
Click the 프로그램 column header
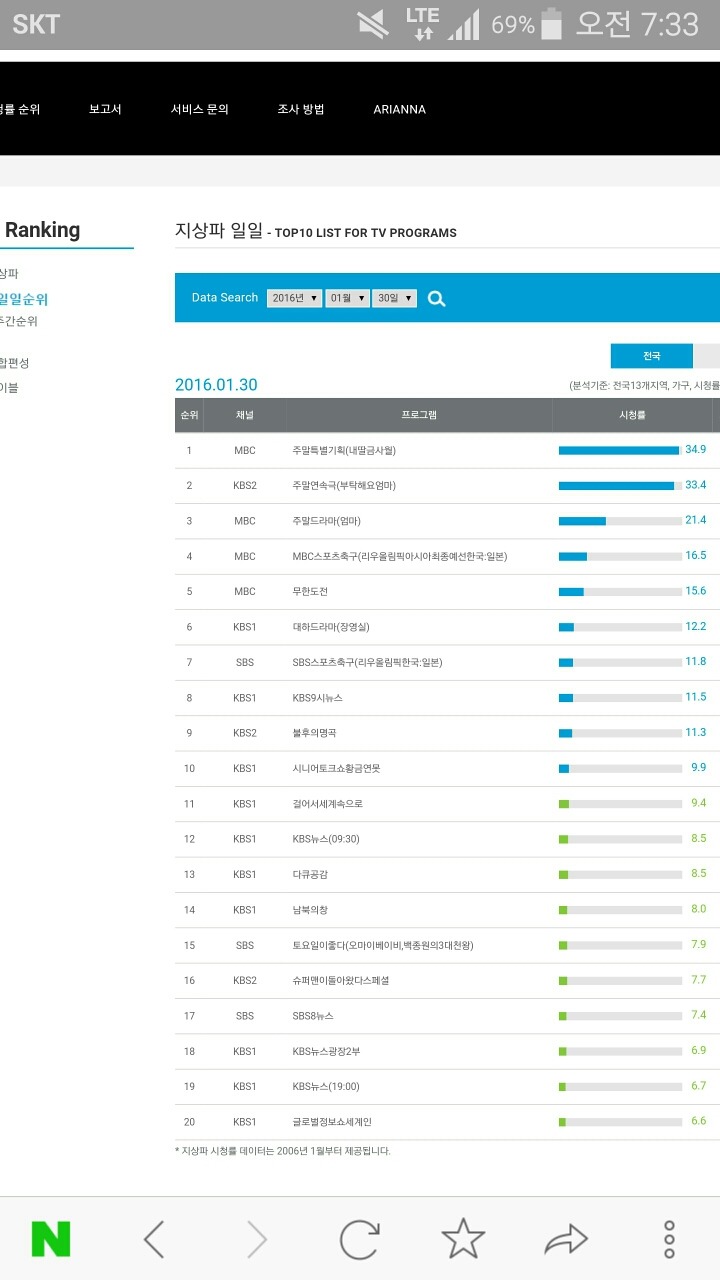click(419, 415)
